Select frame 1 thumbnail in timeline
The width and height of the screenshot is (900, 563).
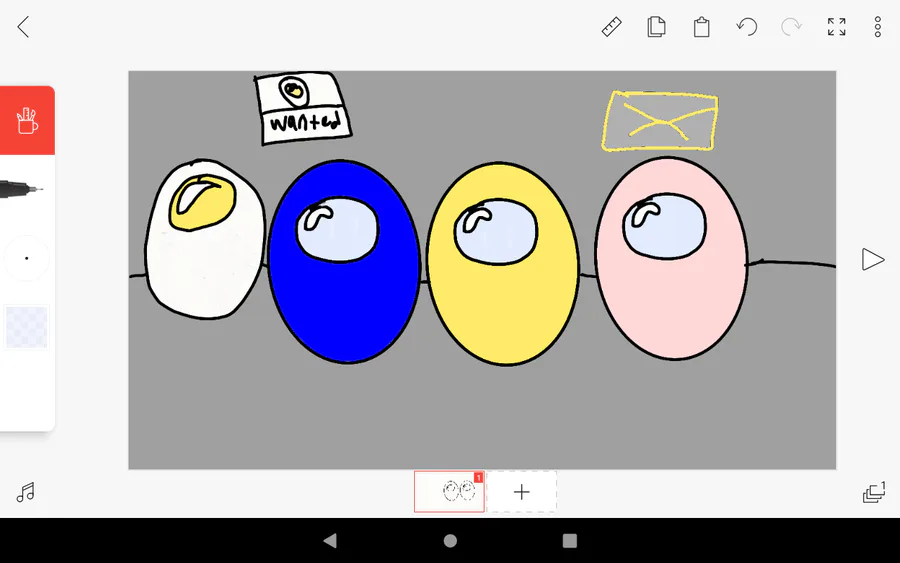point(449,492)
